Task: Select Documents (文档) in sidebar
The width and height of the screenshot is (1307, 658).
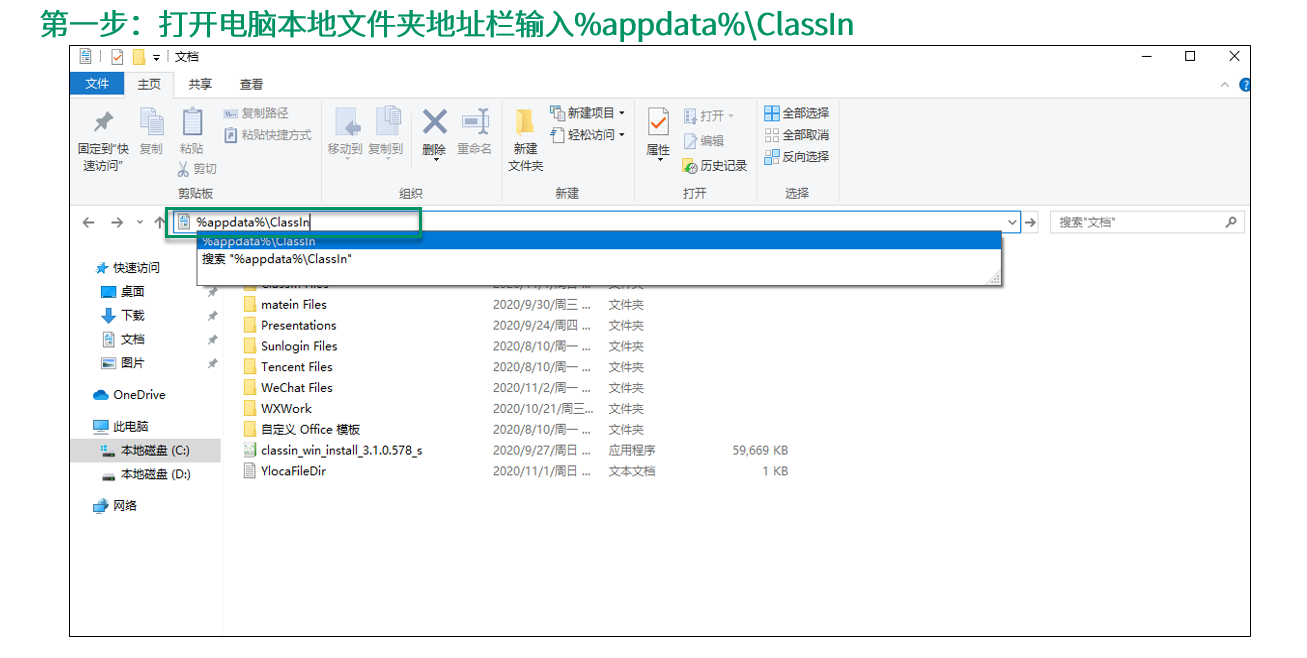Action: pyautogui.click(x=124, y=339)
